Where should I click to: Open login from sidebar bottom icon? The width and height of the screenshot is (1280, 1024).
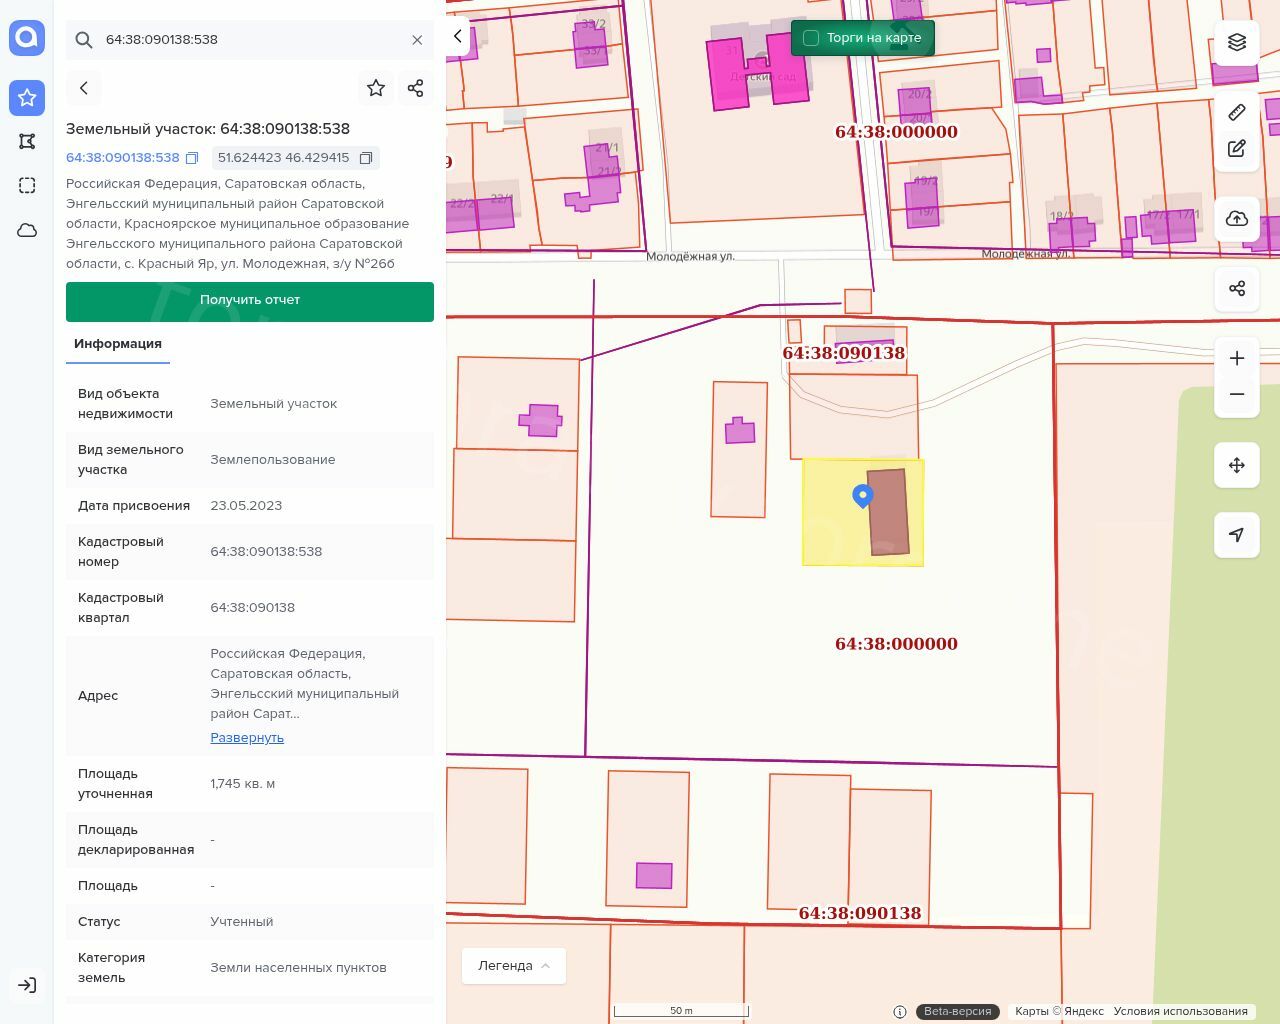27,985
